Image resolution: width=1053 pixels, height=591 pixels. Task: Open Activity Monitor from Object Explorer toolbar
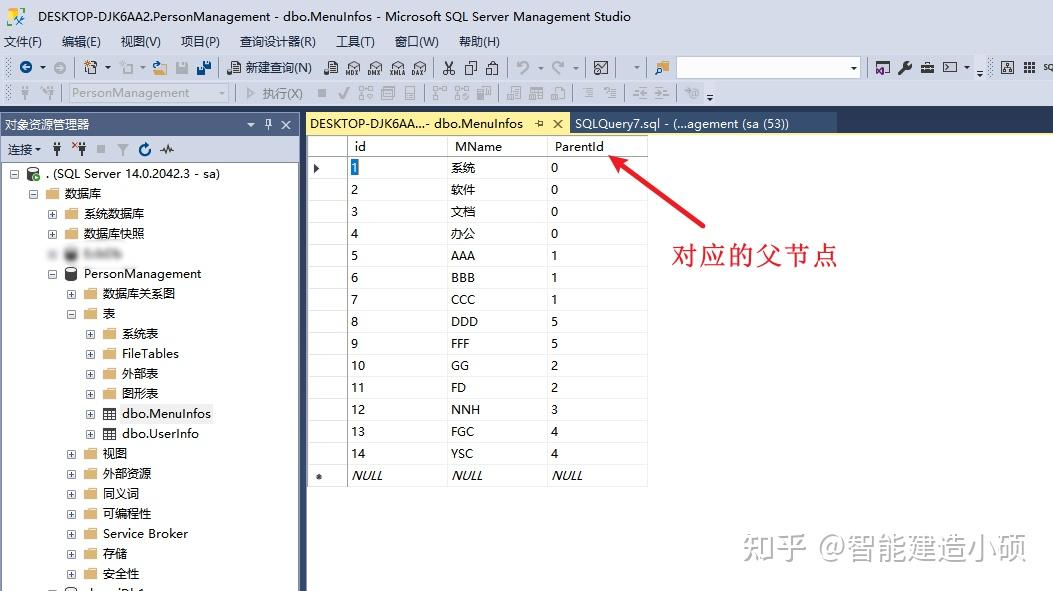click(169, 149)
